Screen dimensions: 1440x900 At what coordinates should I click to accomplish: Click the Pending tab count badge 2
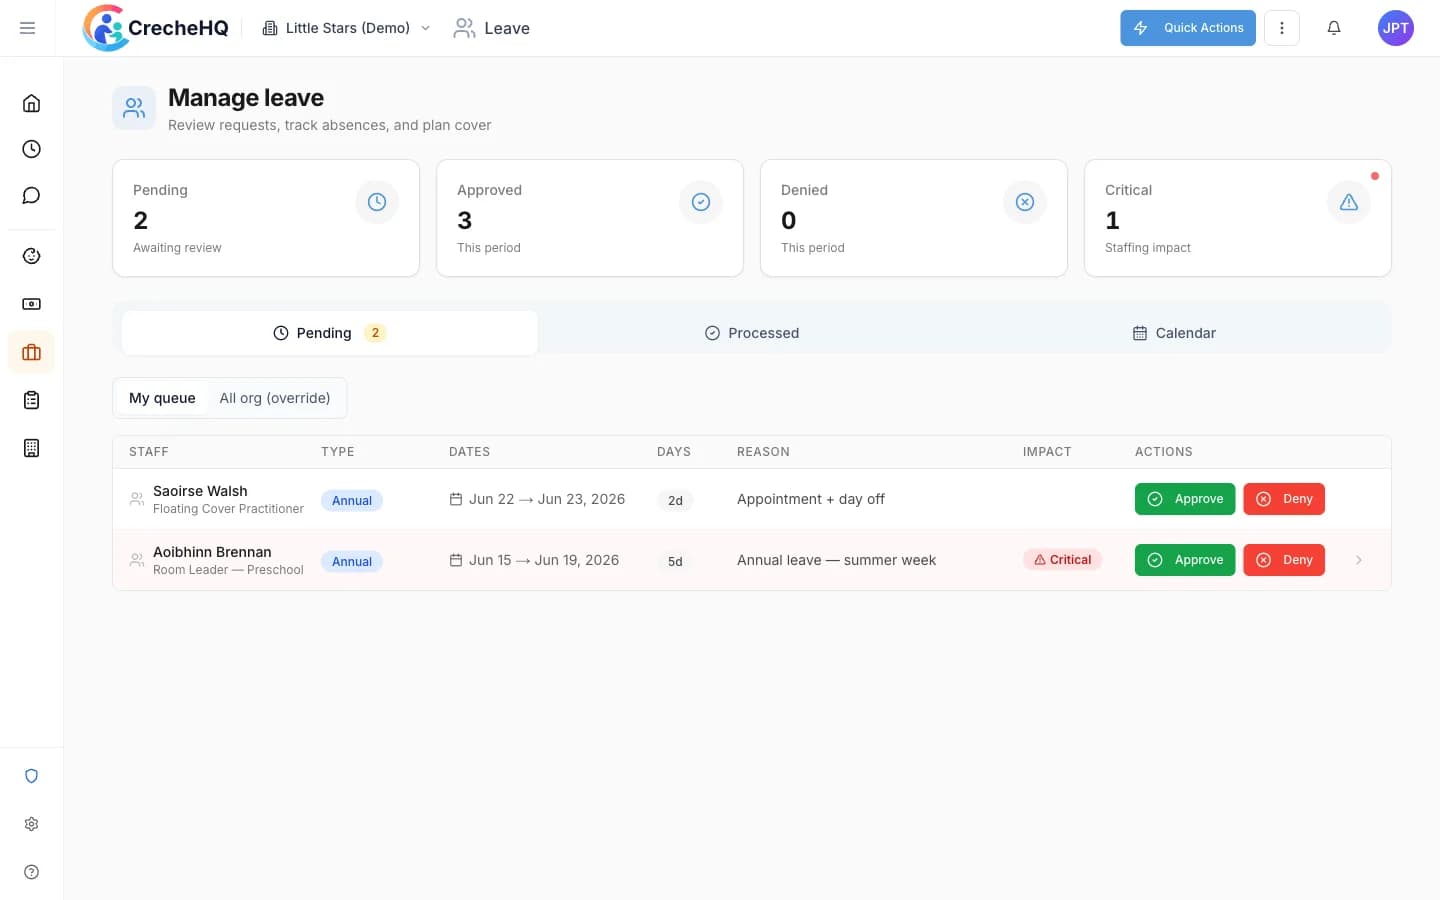click(x=375, y=333)
